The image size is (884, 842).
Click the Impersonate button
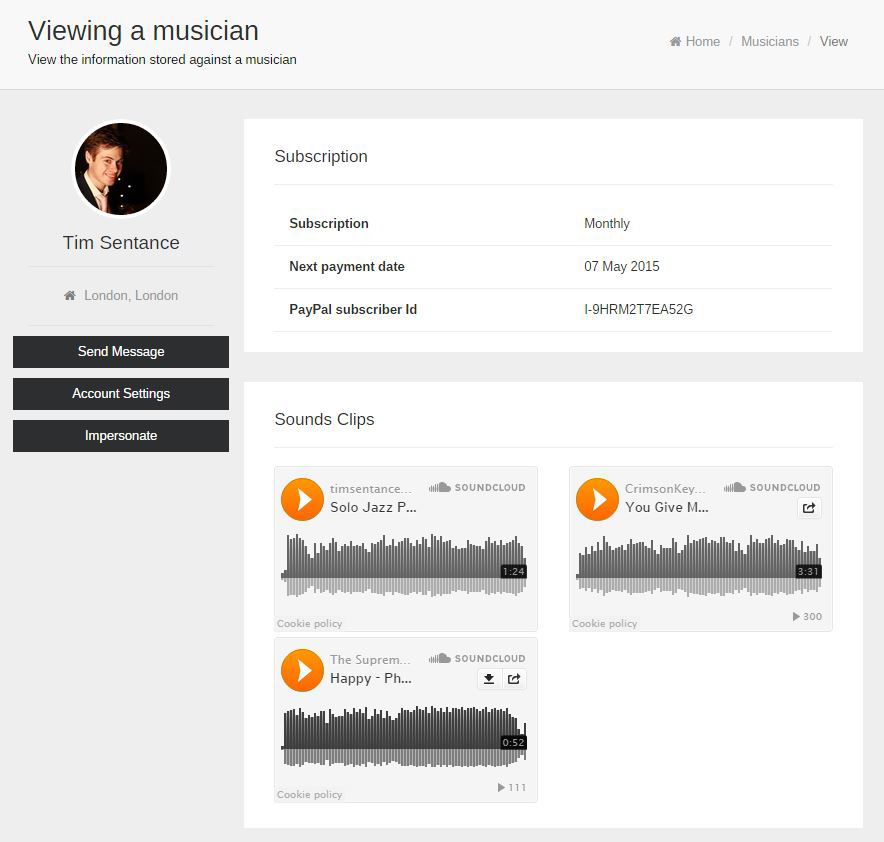click(x=121, y=436)
